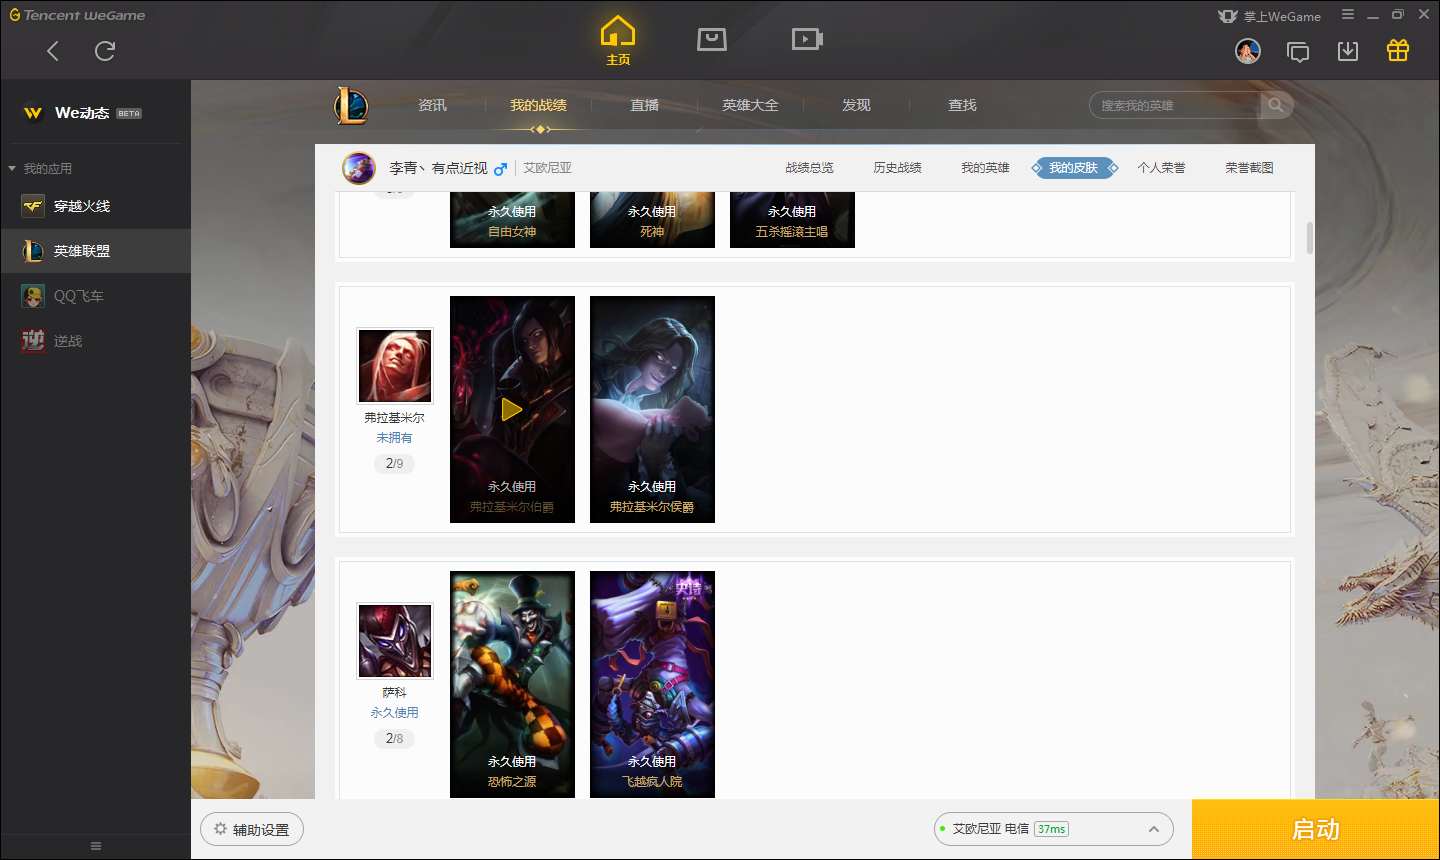The width and height of the screenshot is (1440, 860).
Task: Select QQ飞车 in the app list
Action: pos(95,296)
